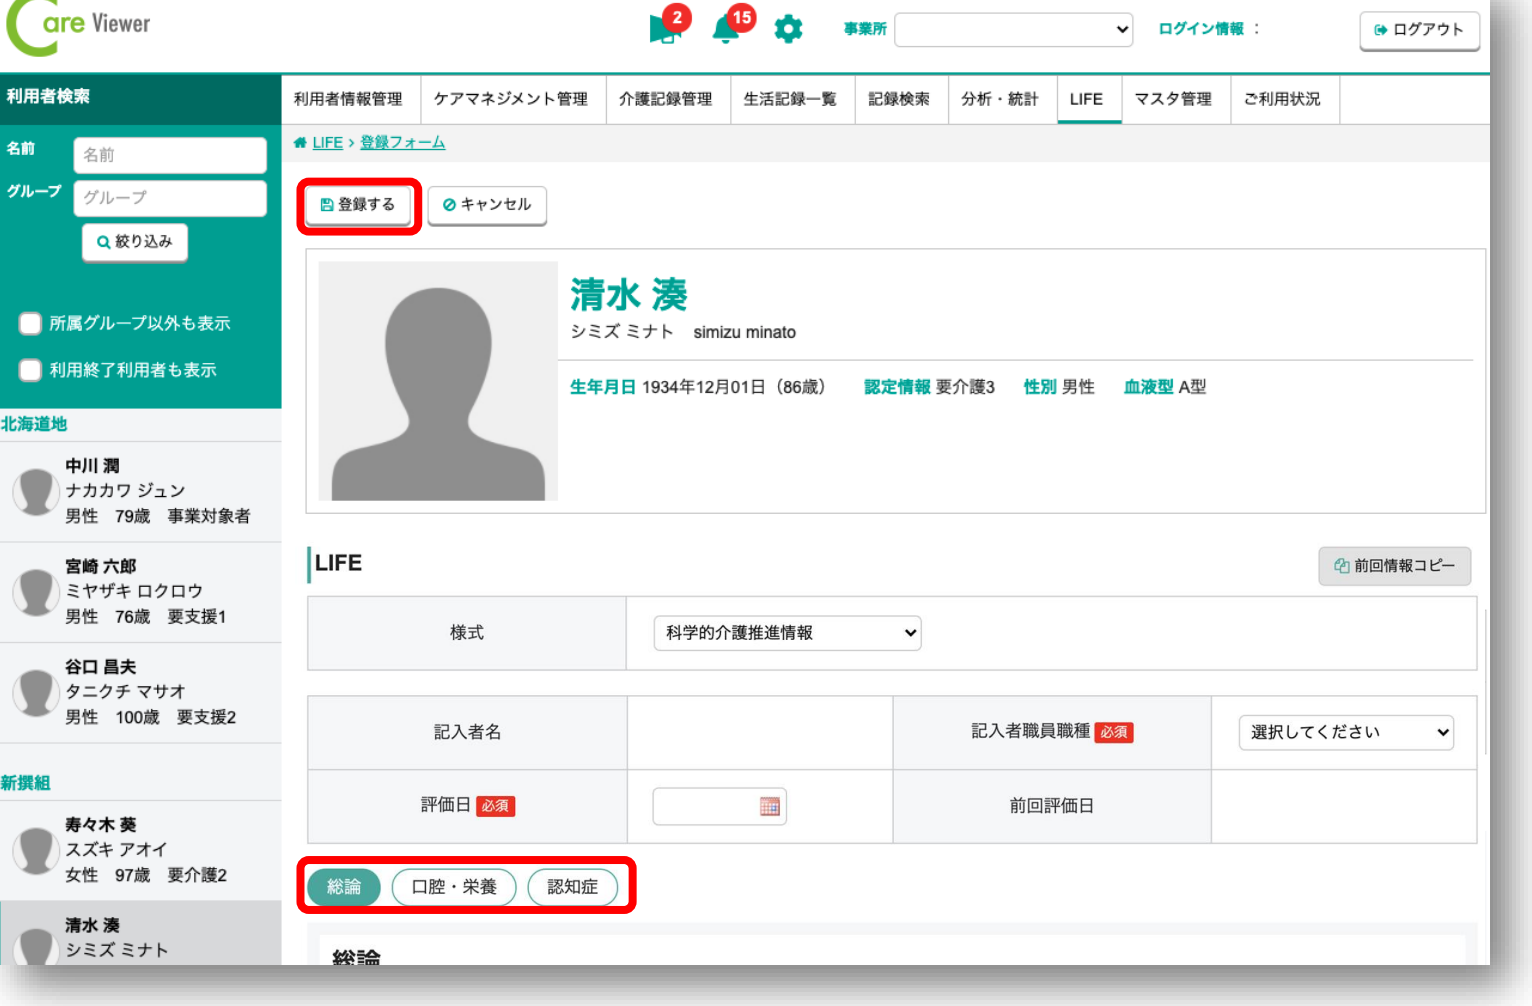The height and width of the screenshot is (1006, 1532).
Task: Click the 登録する button
Action: pos(358,205)
